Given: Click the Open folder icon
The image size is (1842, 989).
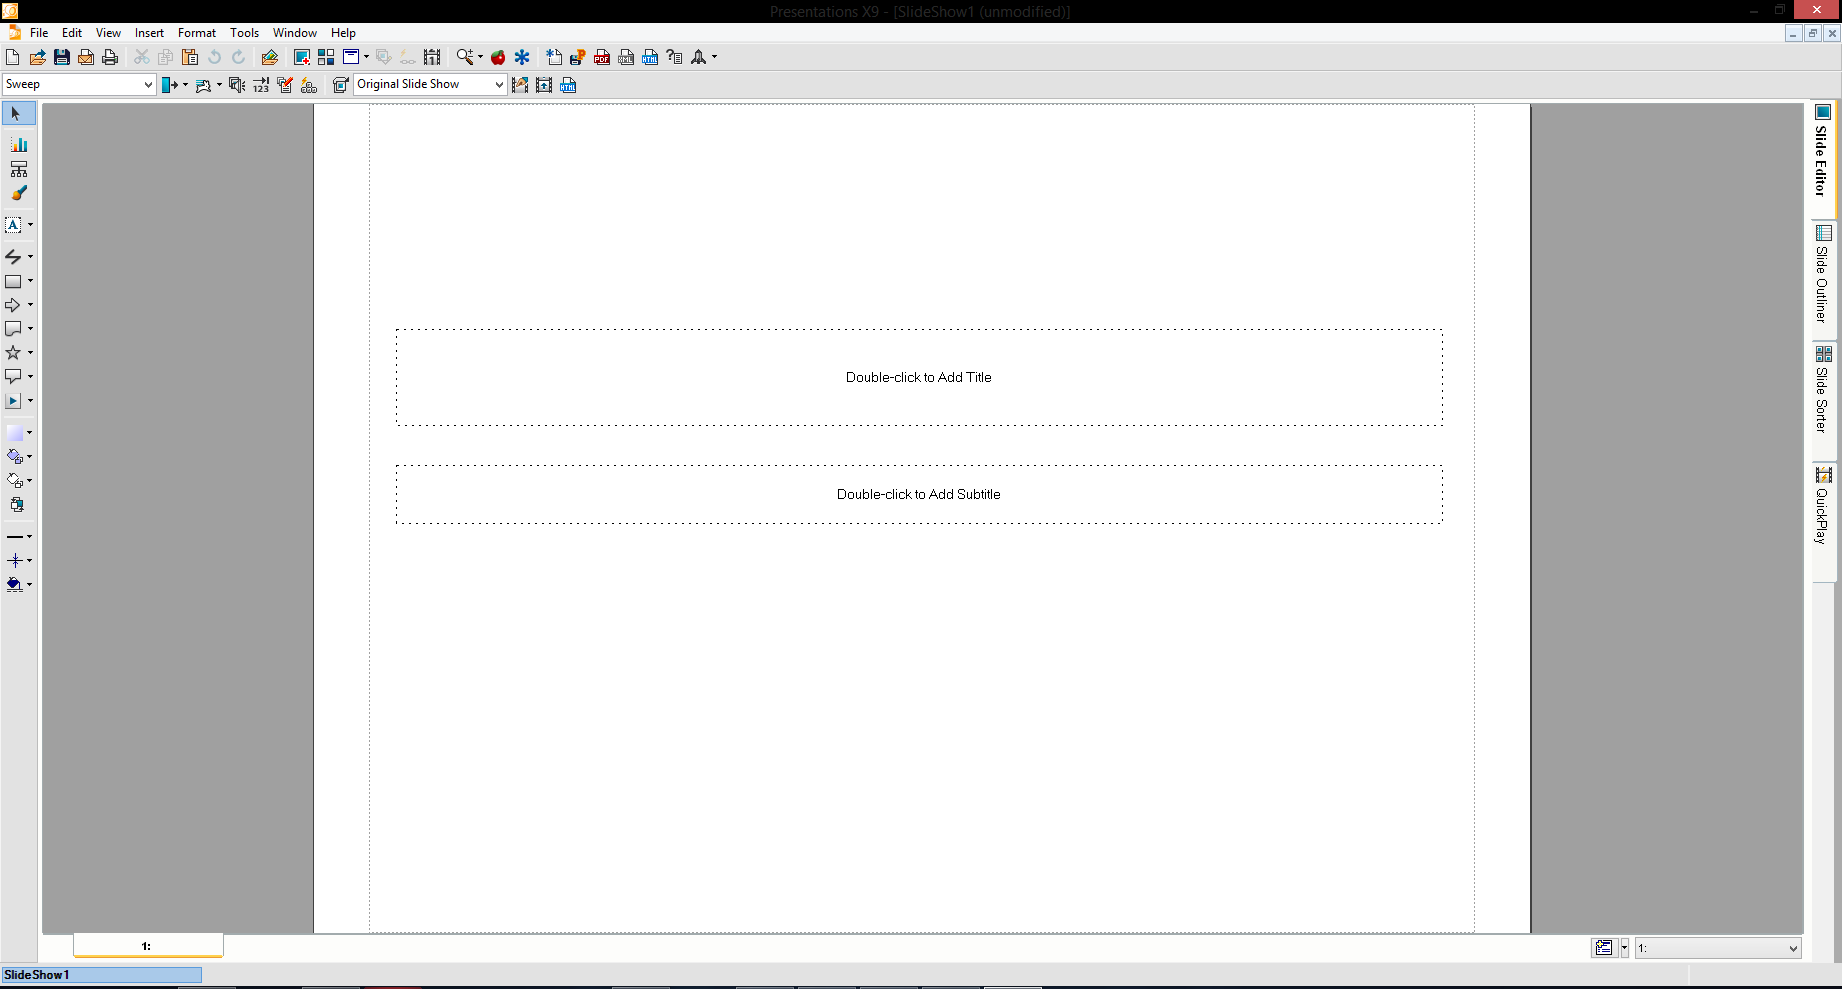Looking at the screenshot, I should tap(38, 58).
